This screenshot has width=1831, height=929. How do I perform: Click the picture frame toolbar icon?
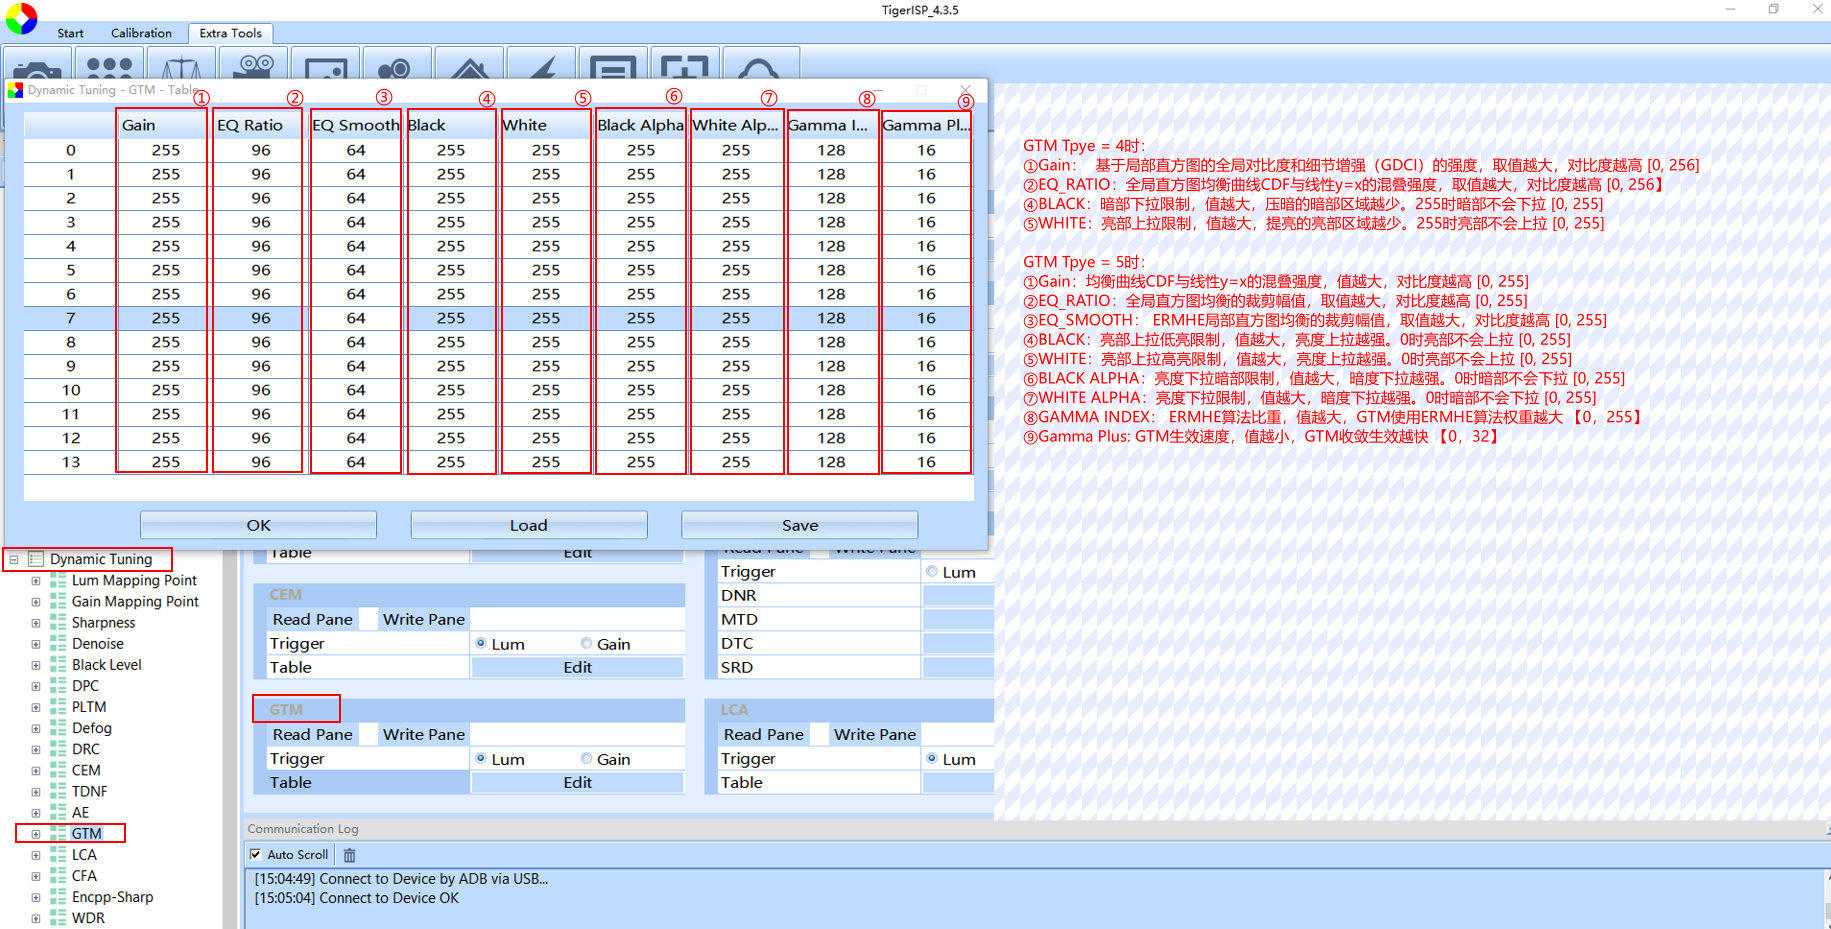click(326, 68)
